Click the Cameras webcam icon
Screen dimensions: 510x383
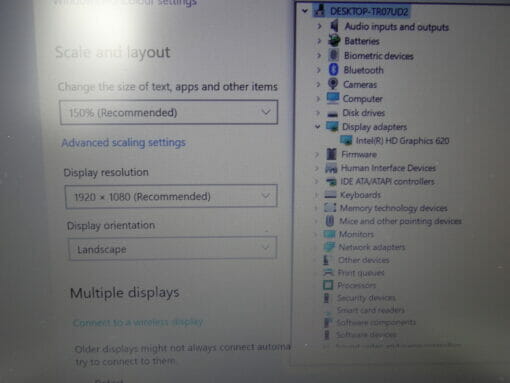(x=333, y=84)
